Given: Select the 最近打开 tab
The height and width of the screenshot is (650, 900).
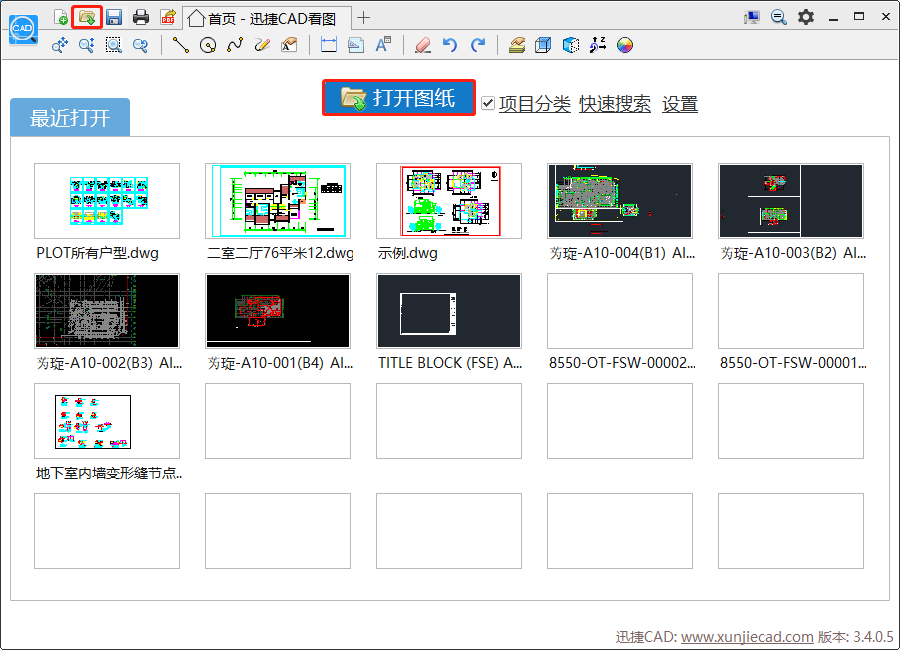Looking at the screenshot, I should pos(70,118).
